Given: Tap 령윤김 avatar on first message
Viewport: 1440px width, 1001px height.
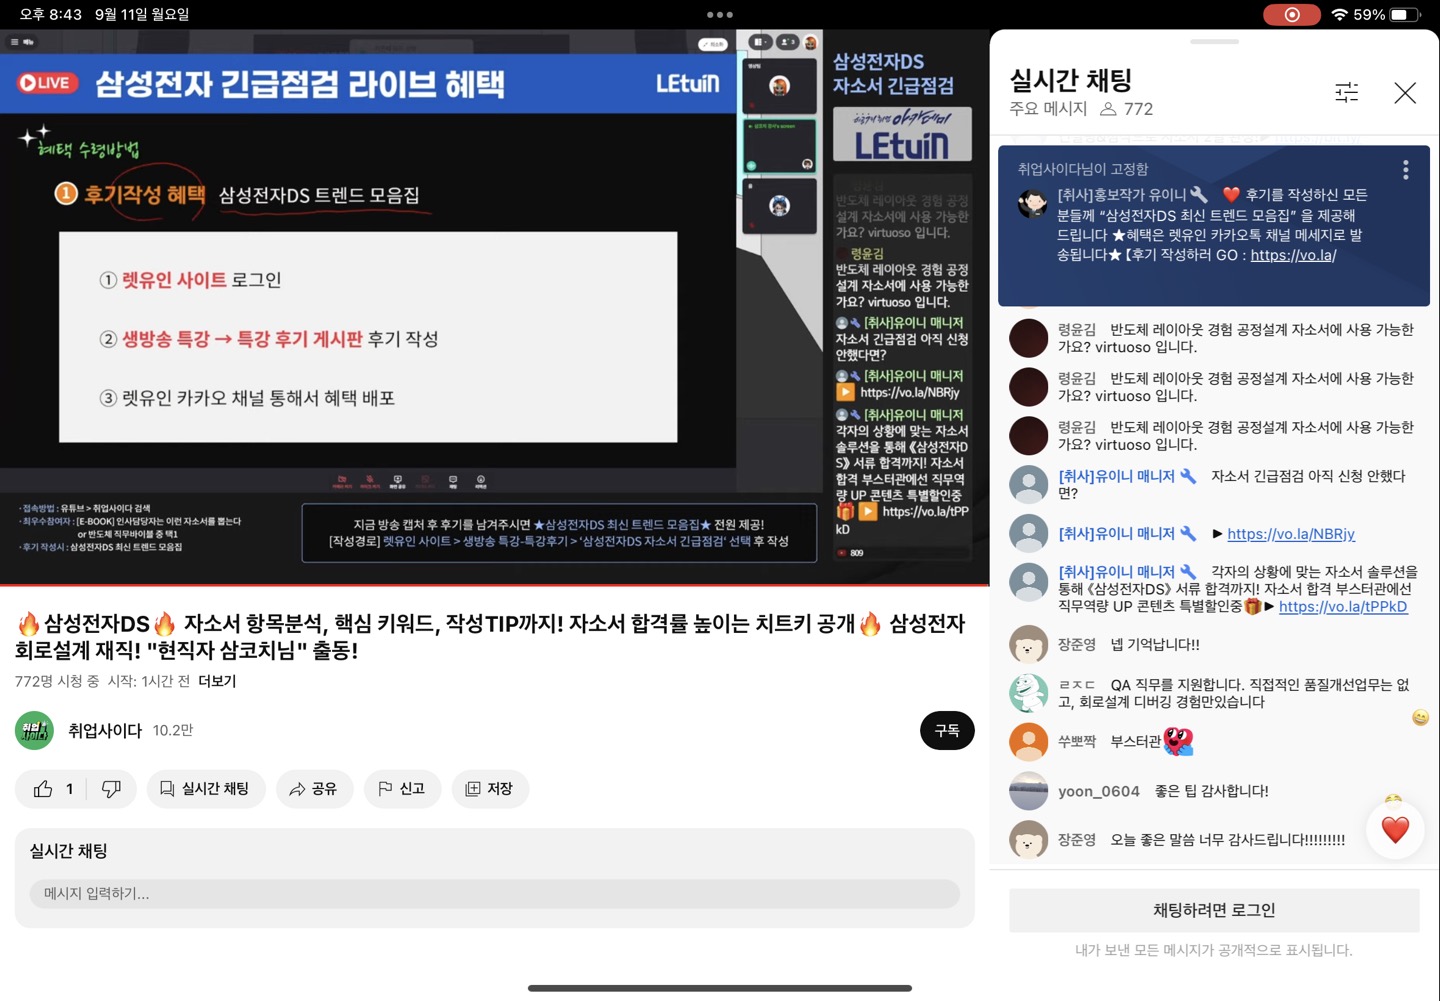Looking at the screenshot, I should click(x=1028, y=338).
